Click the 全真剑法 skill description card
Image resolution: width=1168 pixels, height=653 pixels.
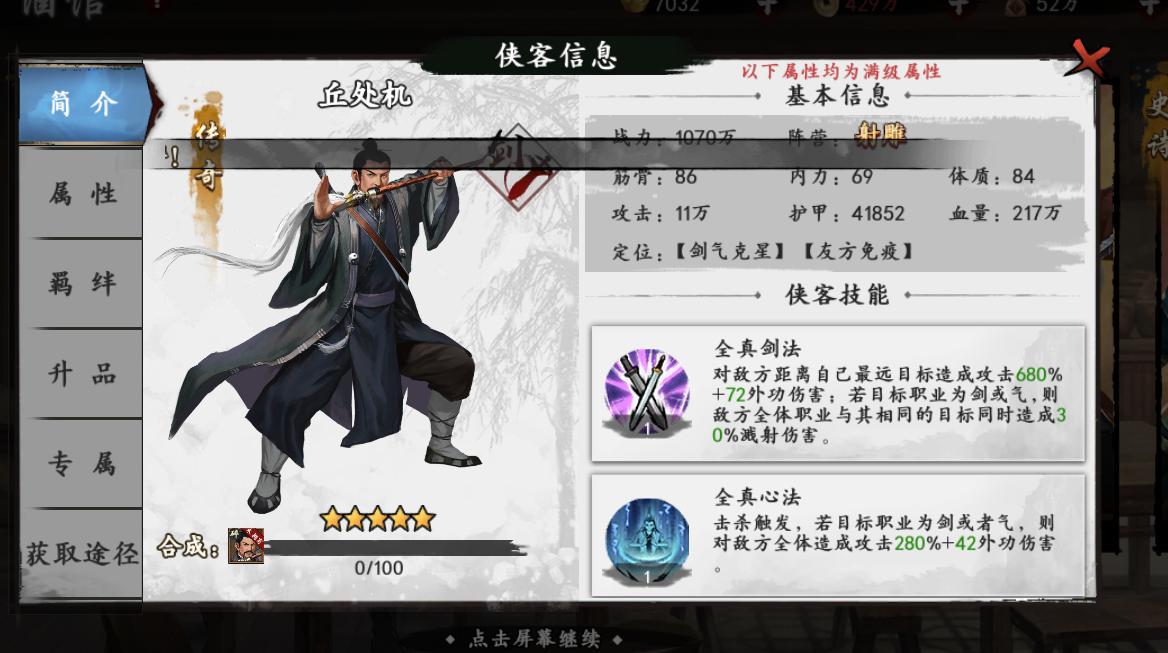pos(838,393)
